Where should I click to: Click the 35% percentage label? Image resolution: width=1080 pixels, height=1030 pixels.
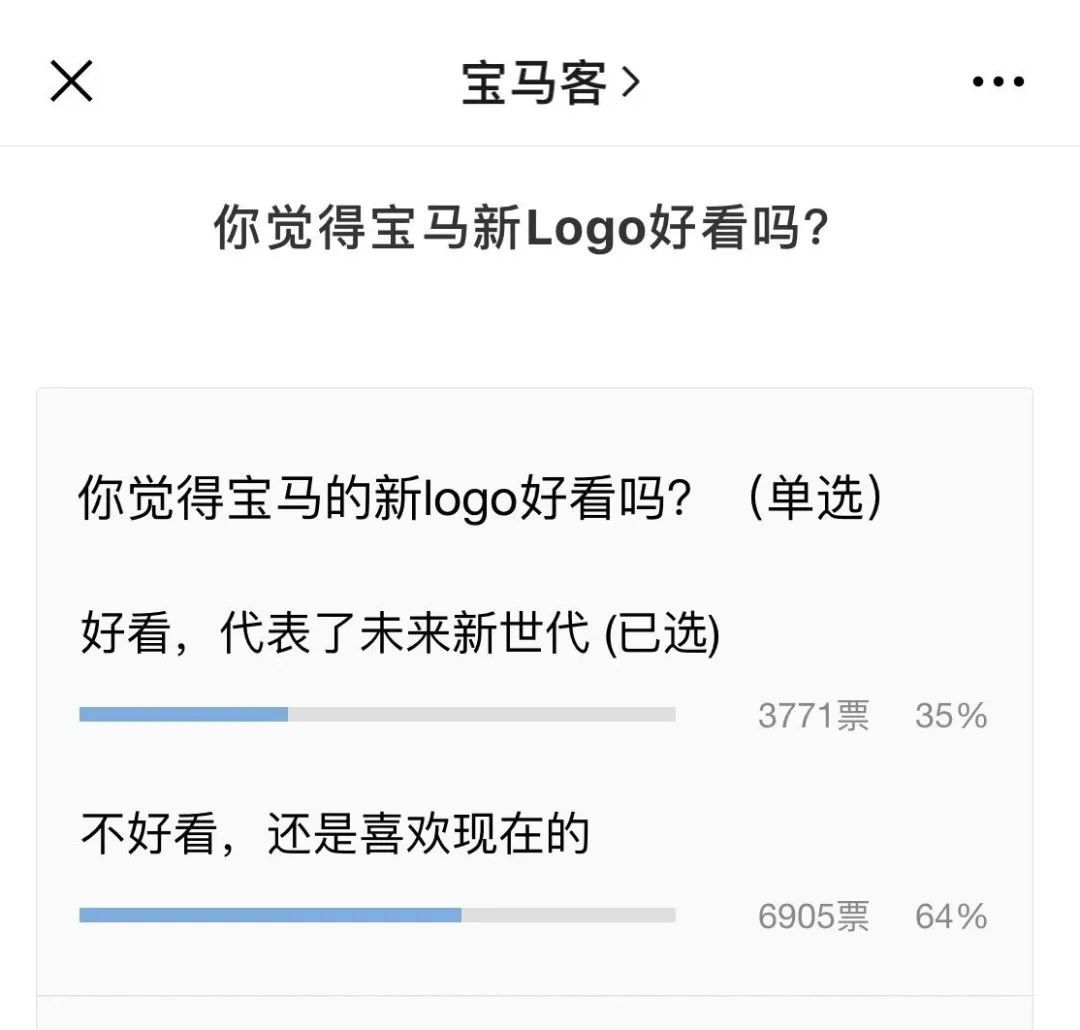point(950,713)
